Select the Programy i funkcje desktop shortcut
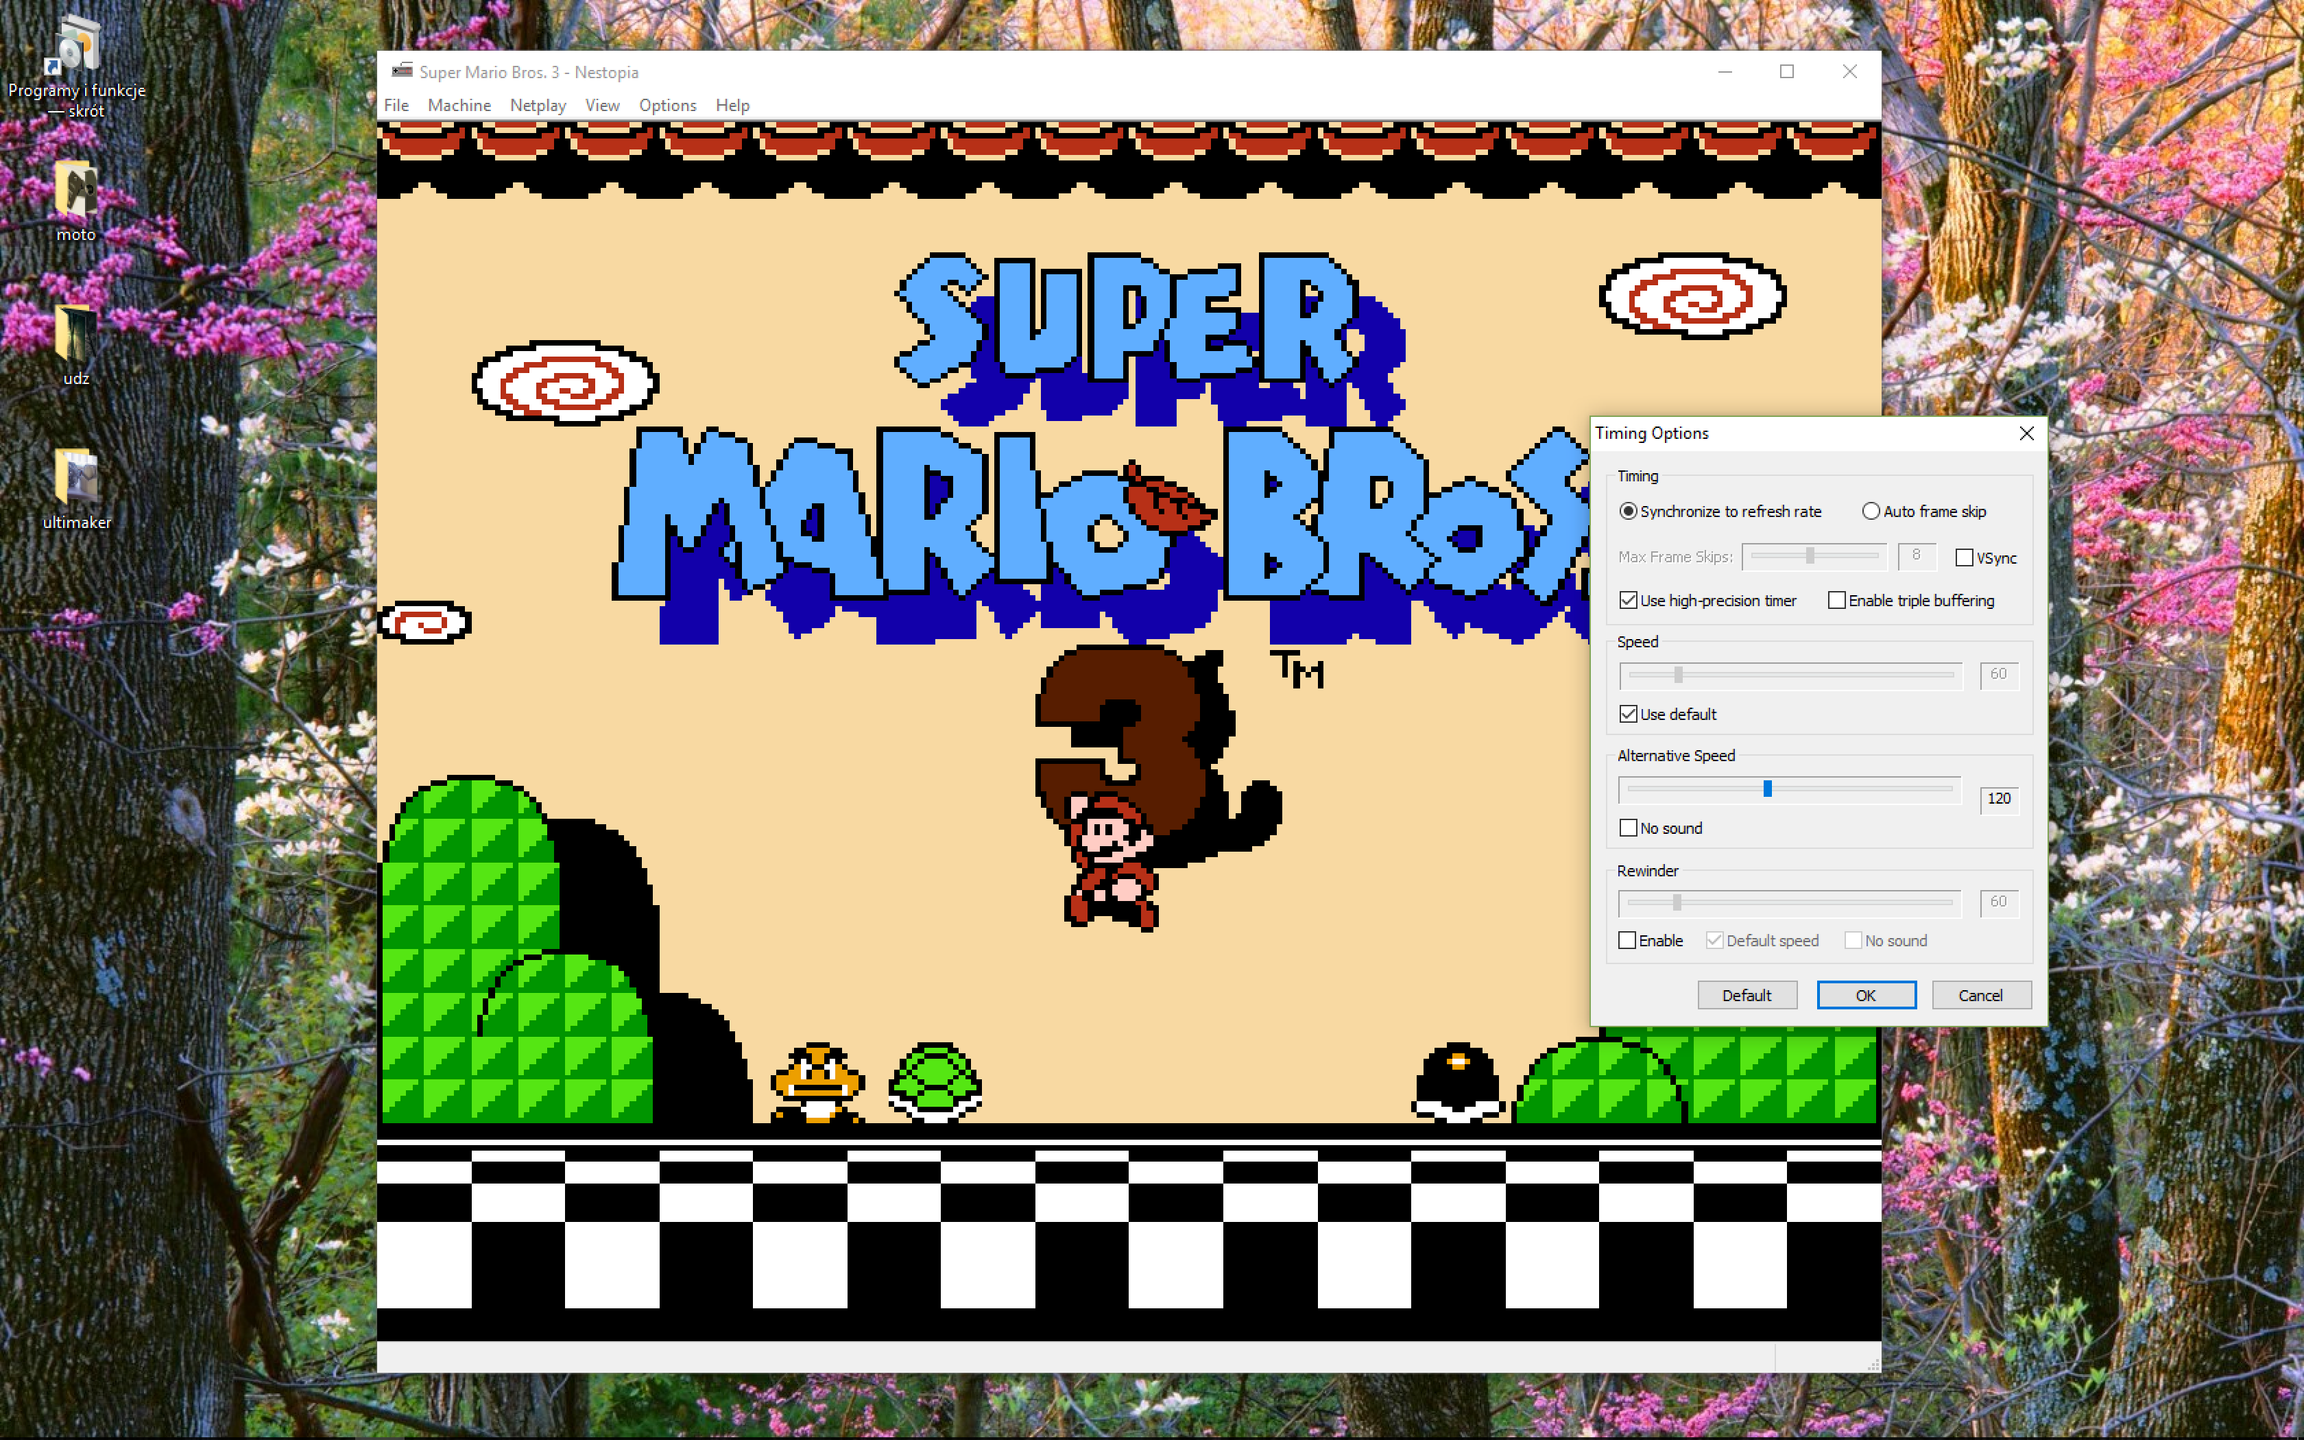 click(77, 68)
